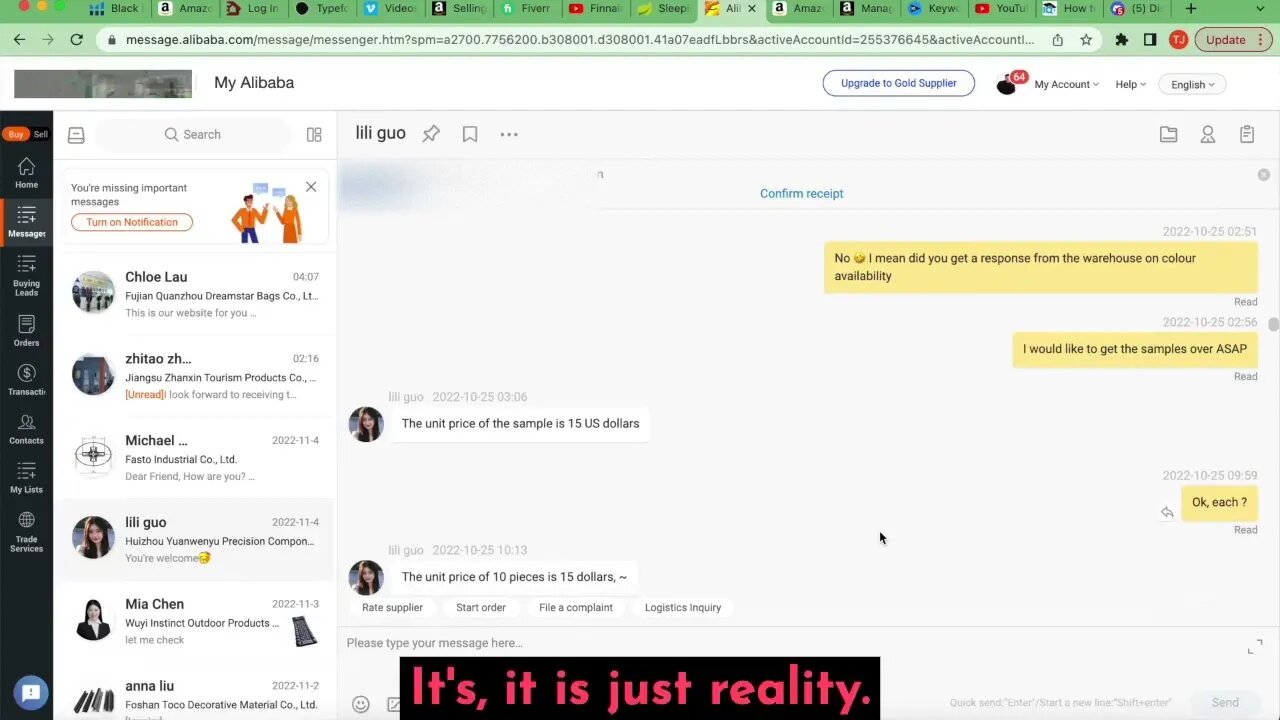Viewport: 1280px width, 720px height.
Task: Switch to the Typeform browser tab
Action: 323,9
